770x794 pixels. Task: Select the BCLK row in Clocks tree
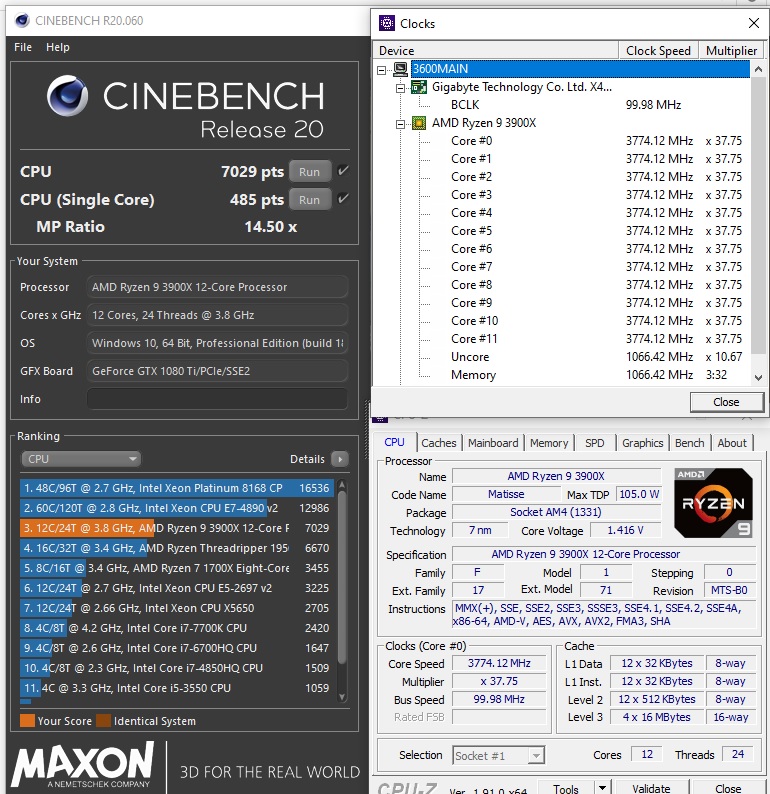pyautogui.click(x=582, y=105)
